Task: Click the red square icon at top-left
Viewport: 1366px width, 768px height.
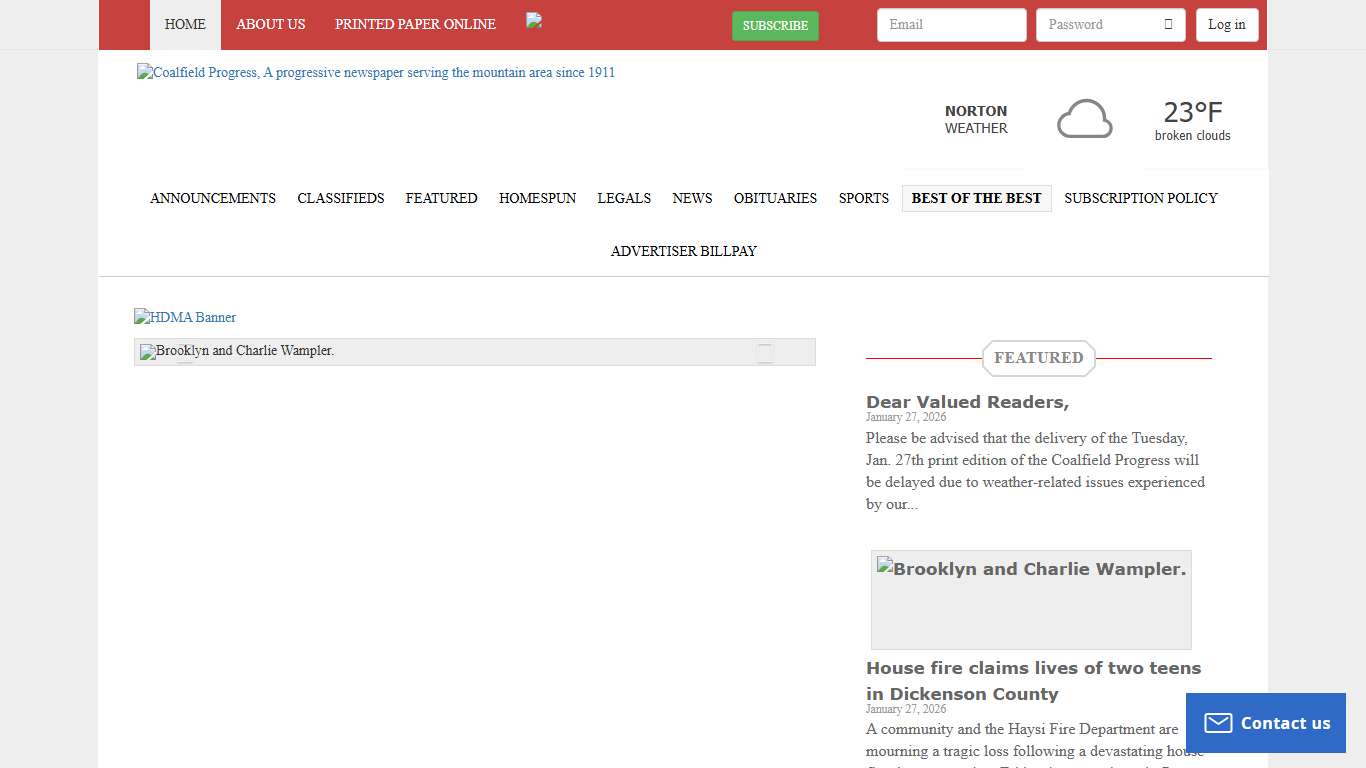Action: [123, 24]
